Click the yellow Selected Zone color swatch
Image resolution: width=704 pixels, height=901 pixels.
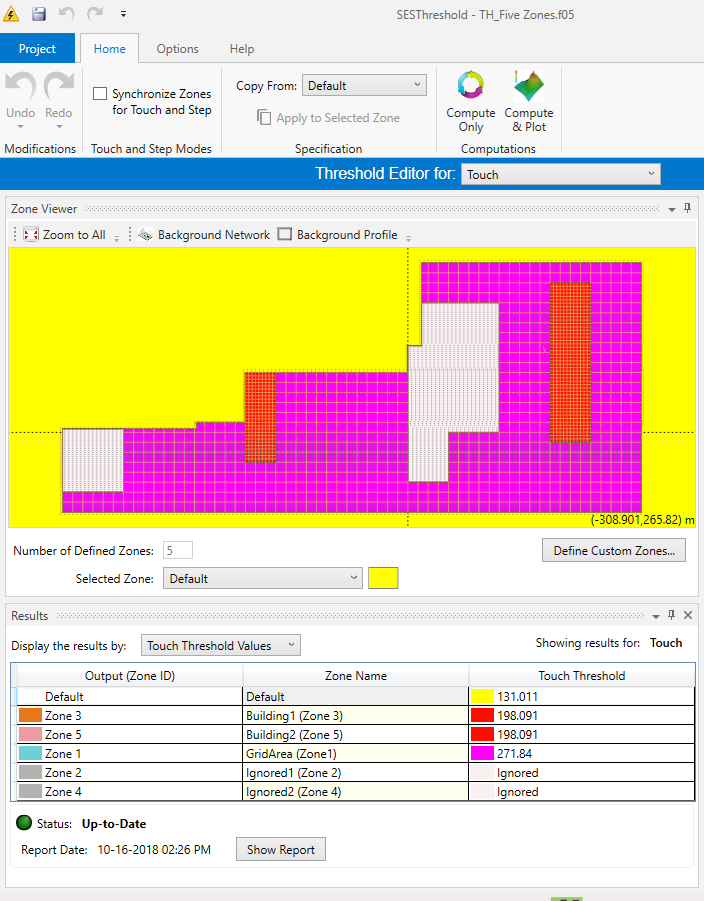[383, 578]
